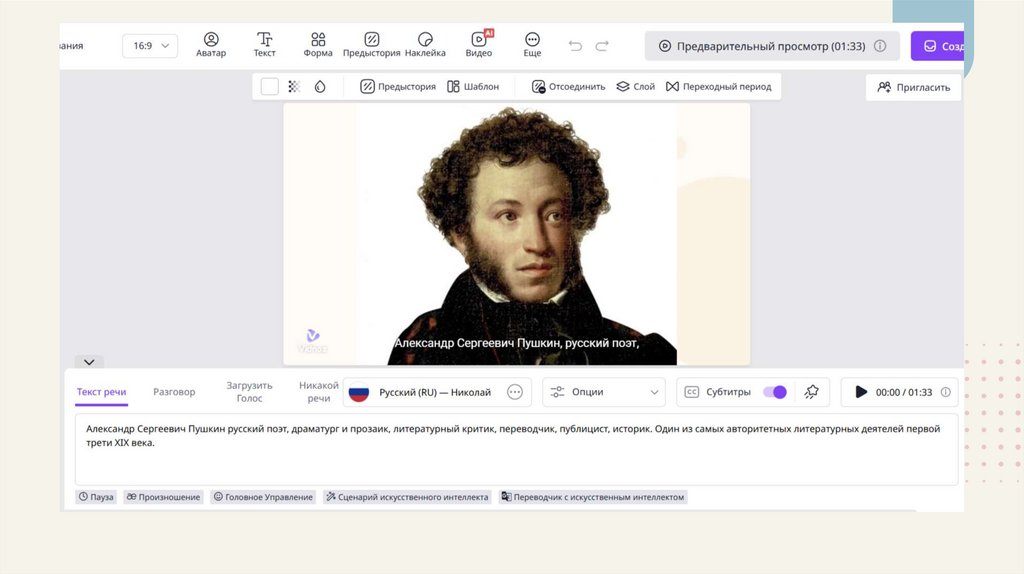Click the Произношение pronunciation button

(163, 497)
